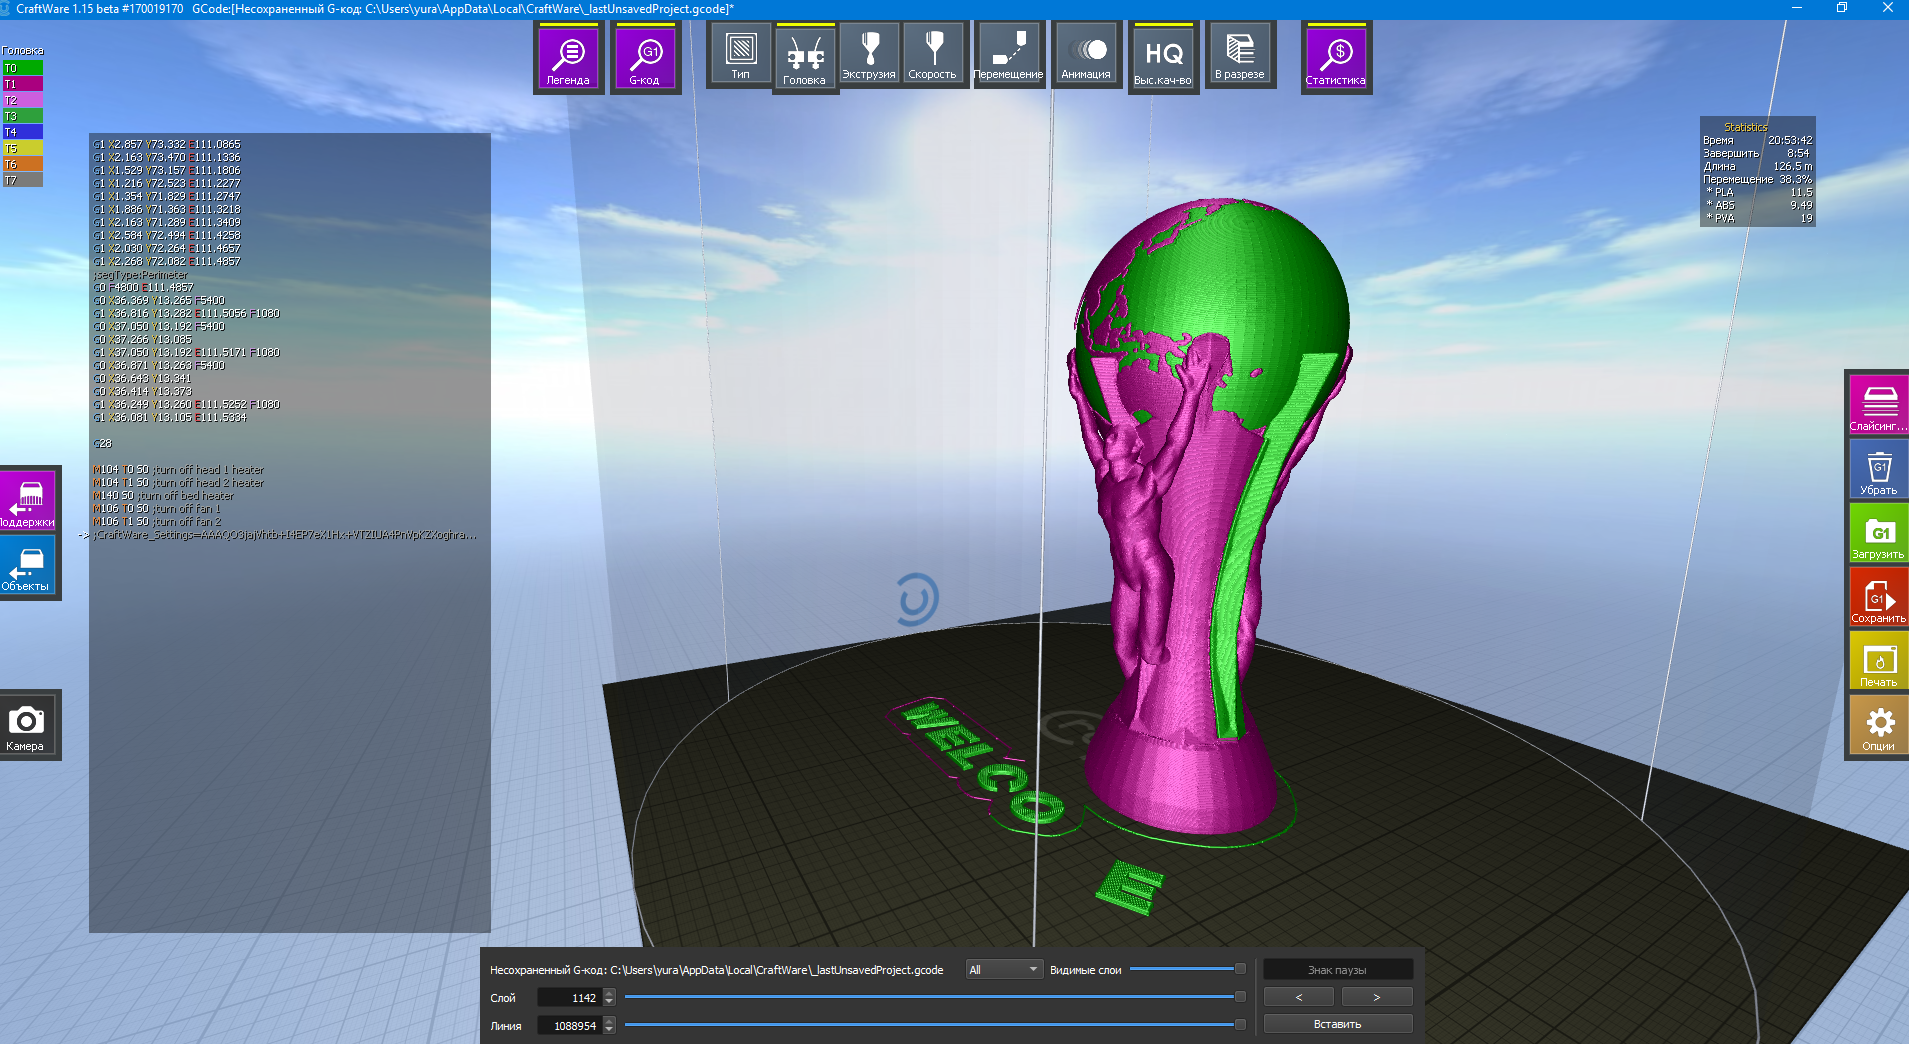Click the Сохранить G-code save icon

(1878, 598)
